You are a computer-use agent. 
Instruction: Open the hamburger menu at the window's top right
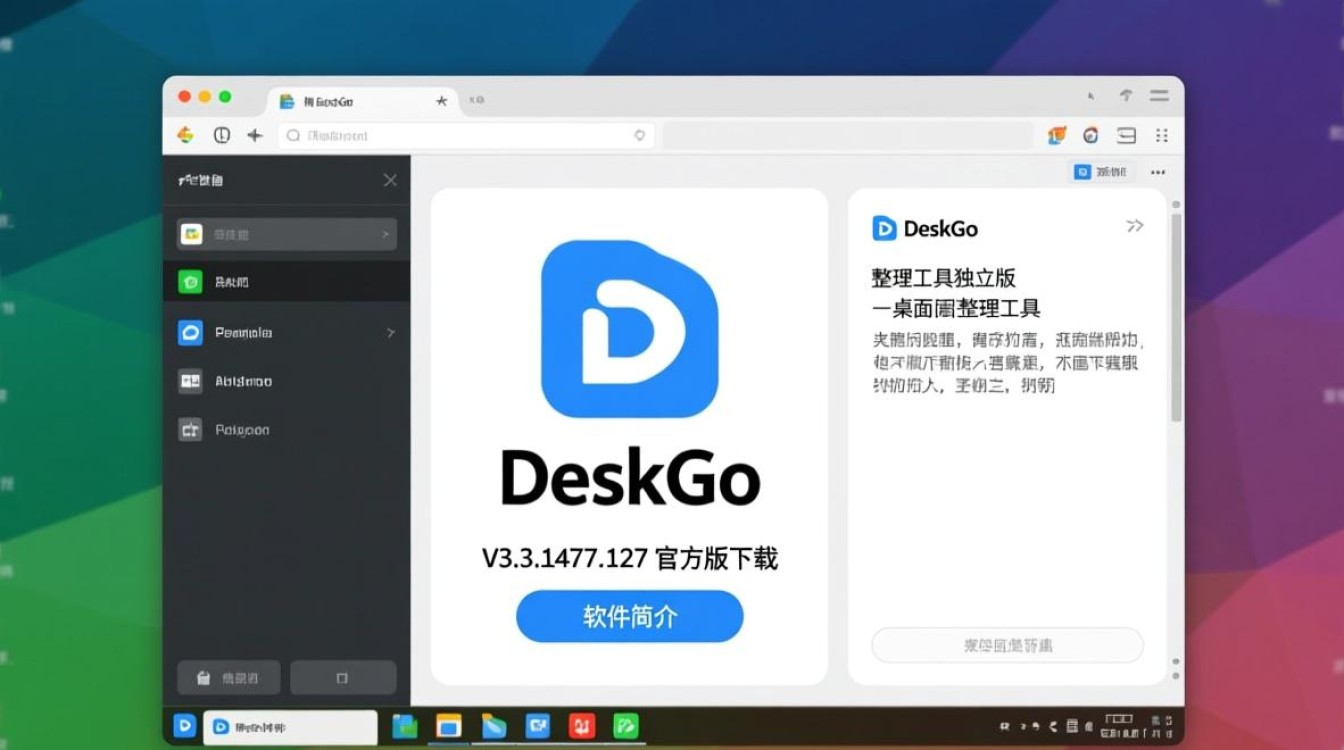click(x=1159, y=96)
